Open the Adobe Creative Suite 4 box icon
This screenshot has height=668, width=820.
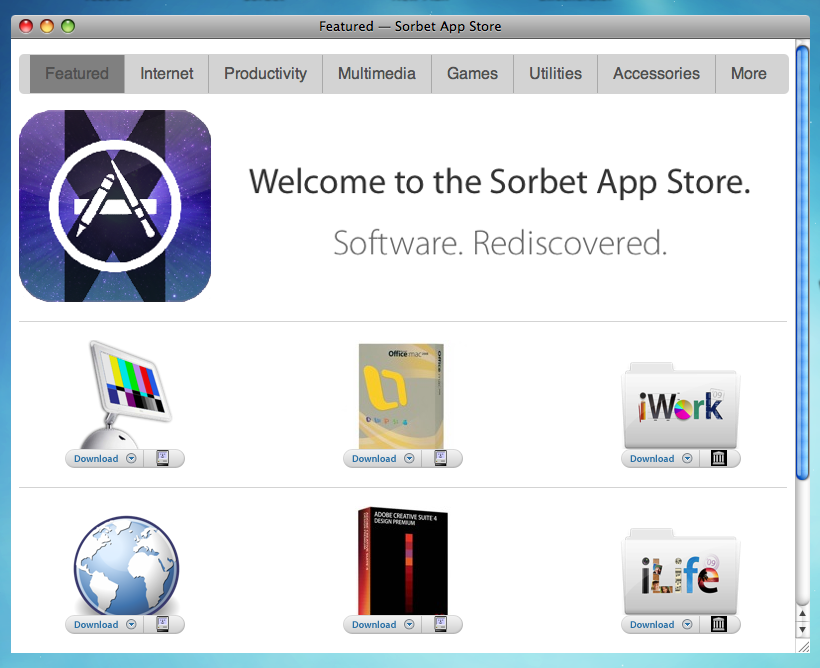[x=403, y=561]
